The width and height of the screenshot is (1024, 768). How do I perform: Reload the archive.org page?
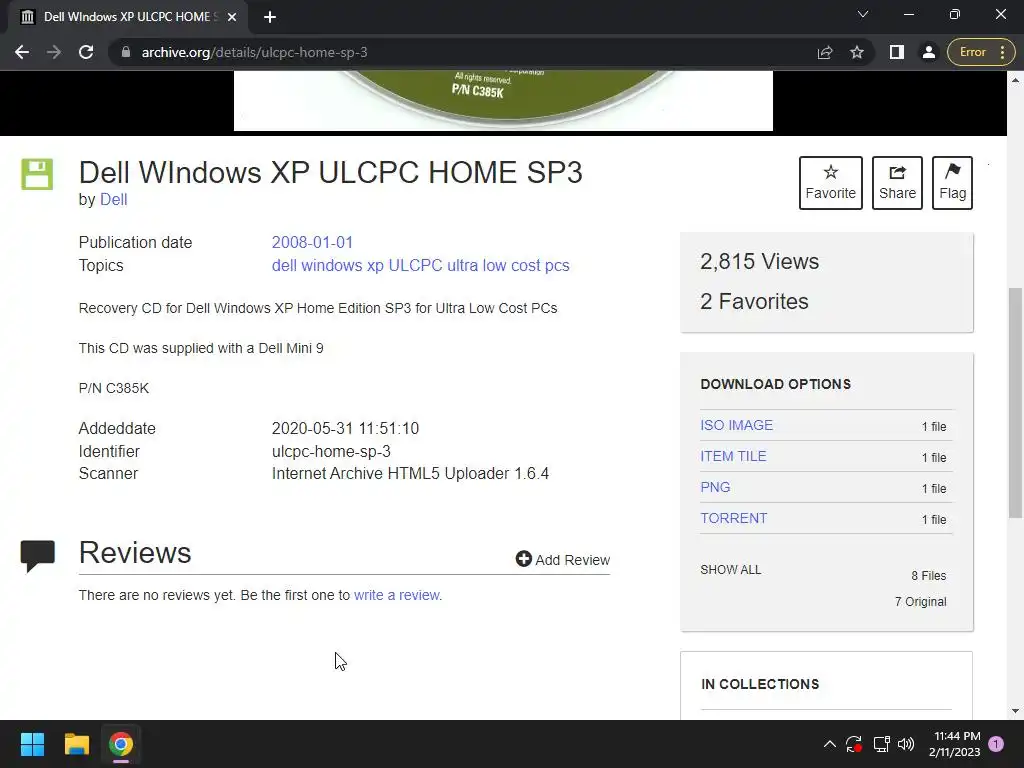point(86,52)
